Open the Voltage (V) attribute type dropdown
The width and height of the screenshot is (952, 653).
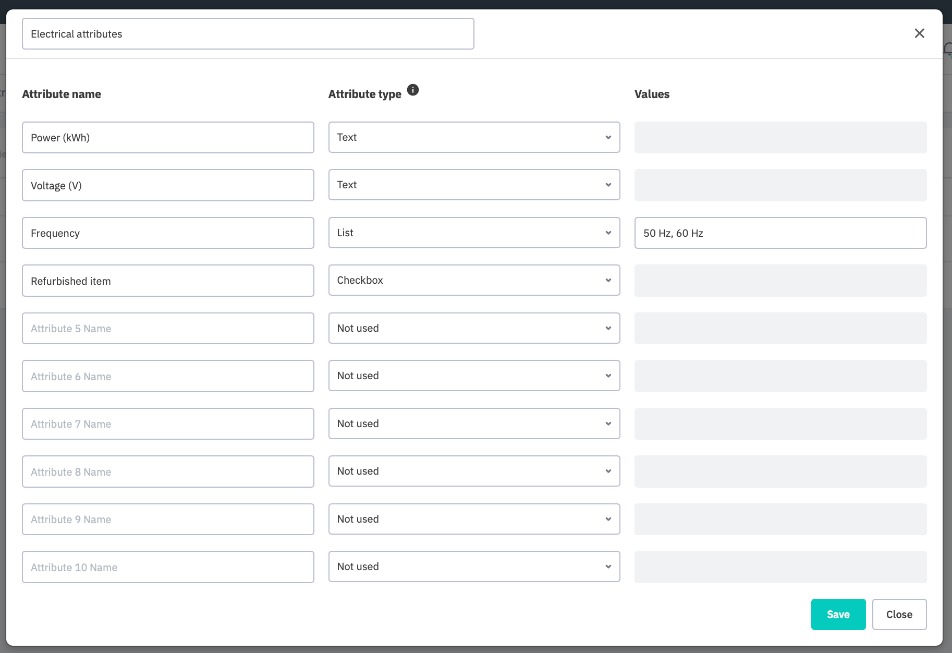473,185
